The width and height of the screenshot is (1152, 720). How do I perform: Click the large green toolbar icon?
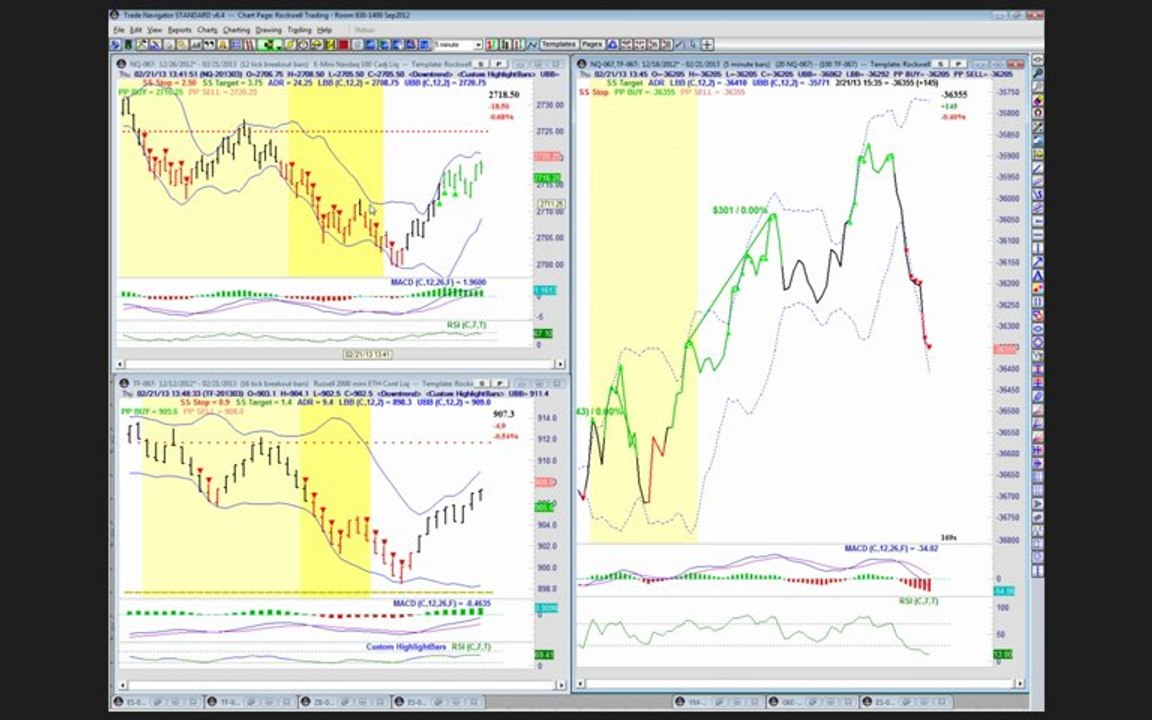268,45
